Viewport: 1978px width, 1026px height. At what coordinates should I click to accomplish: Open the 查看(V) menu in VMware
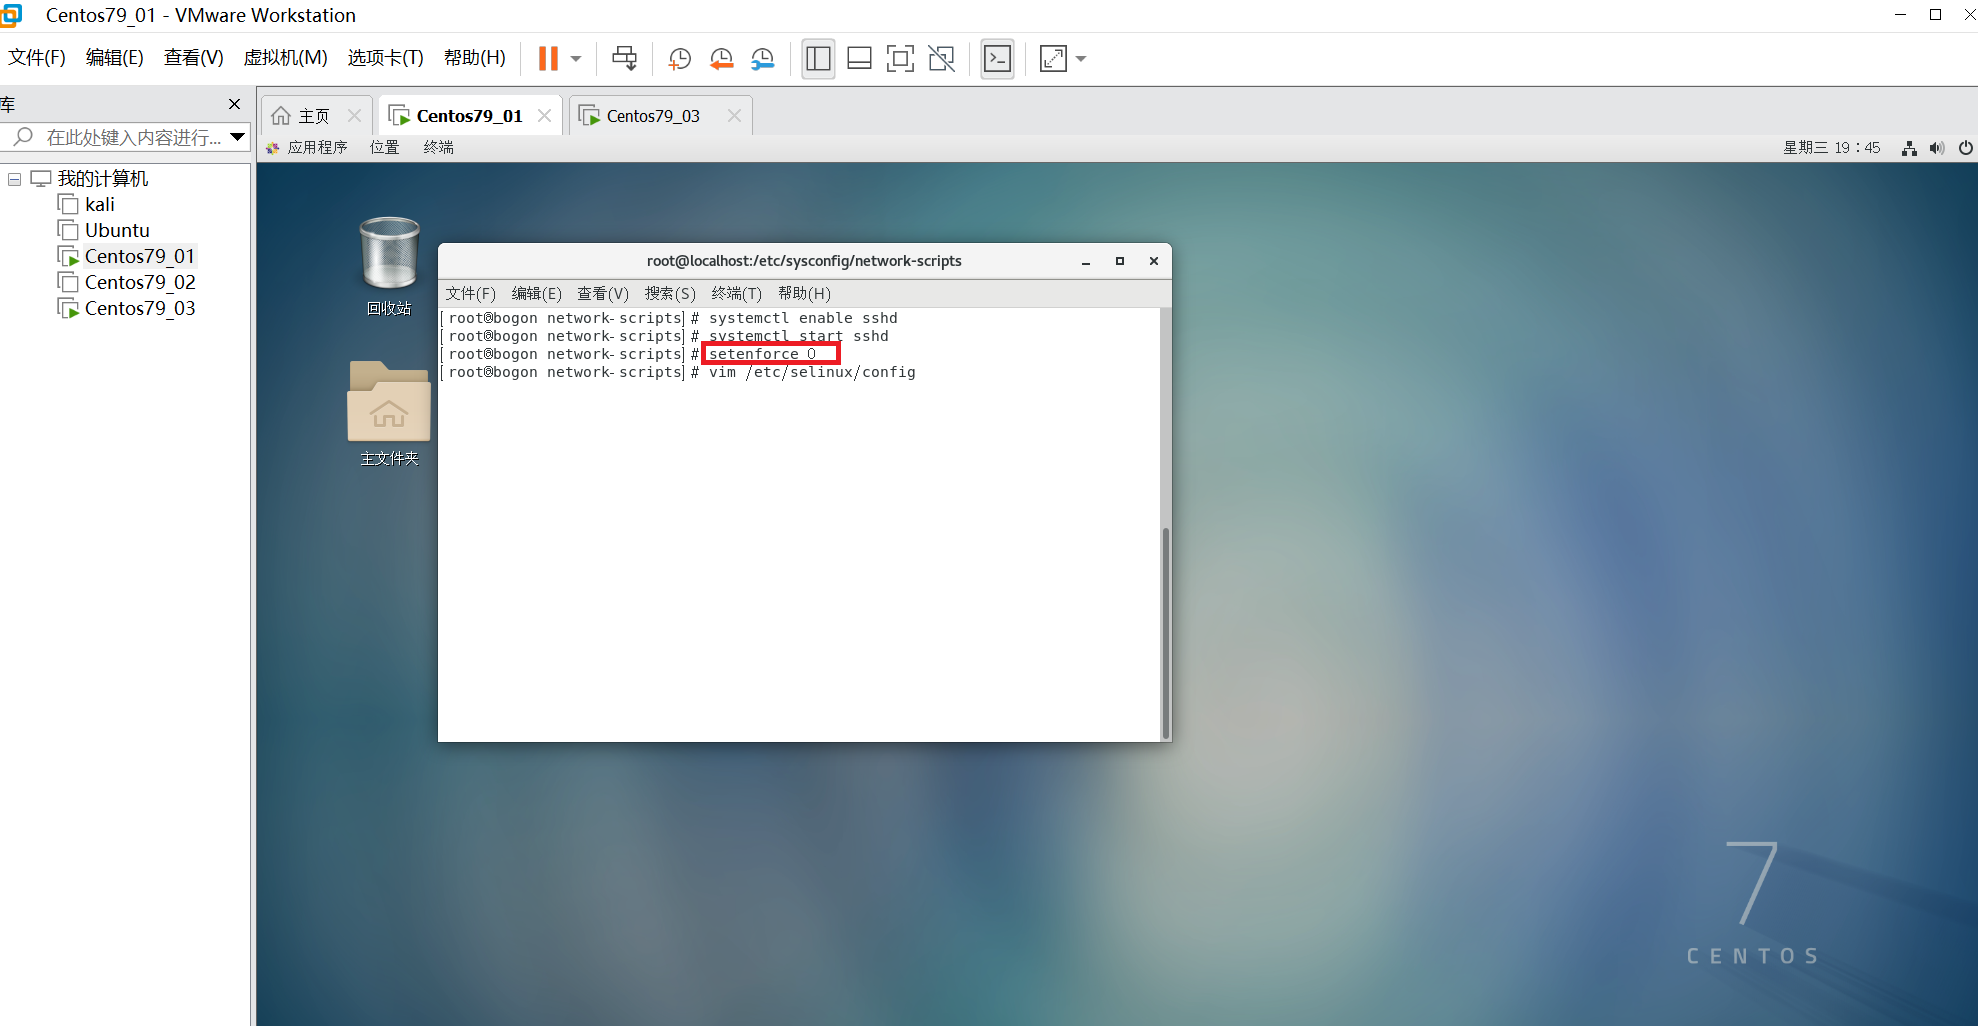tap(193, 58)
